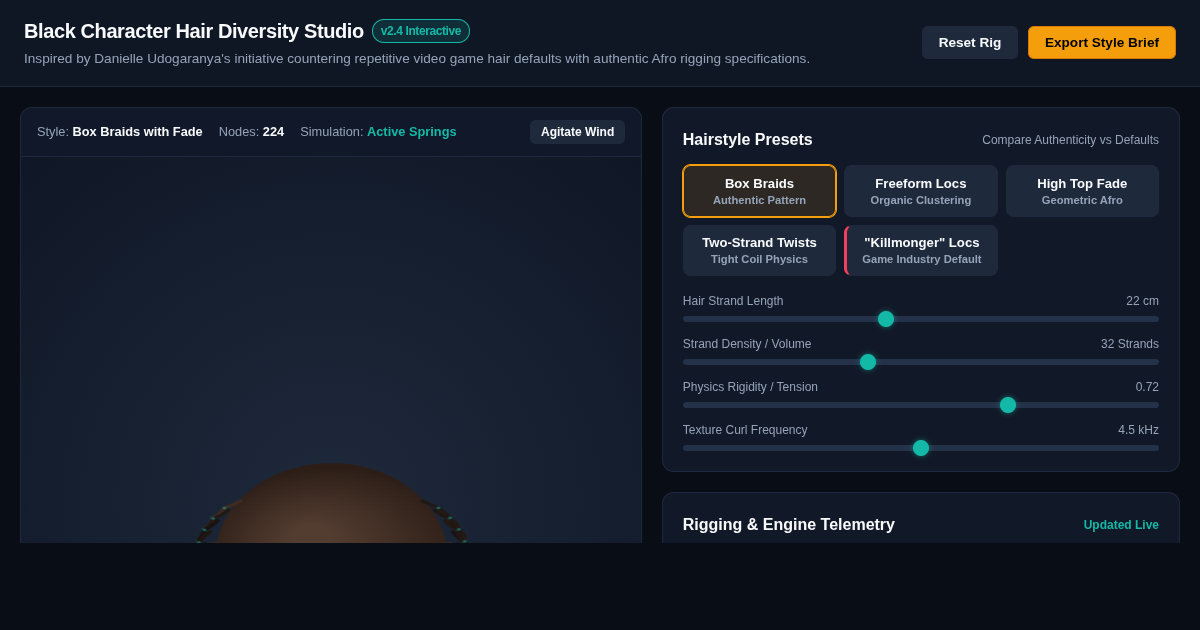Click the "4.5 kHz" curl frequency value
Screen dimensions: 1200x630
click(1138, 430)
